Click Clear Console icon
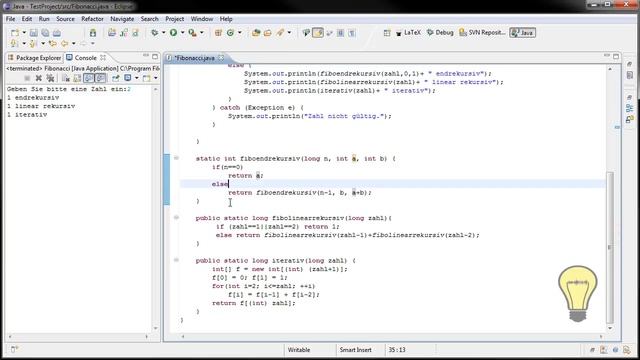Image resolution: width=640 pixels, height=360 pixels. (x=66, y=78)
